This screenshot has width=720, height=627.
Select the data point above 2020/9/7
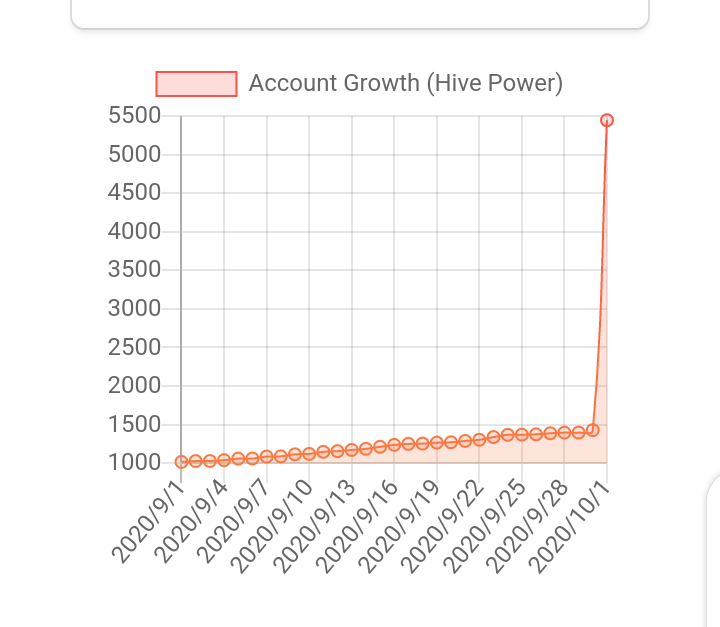[x=266, y=457]
